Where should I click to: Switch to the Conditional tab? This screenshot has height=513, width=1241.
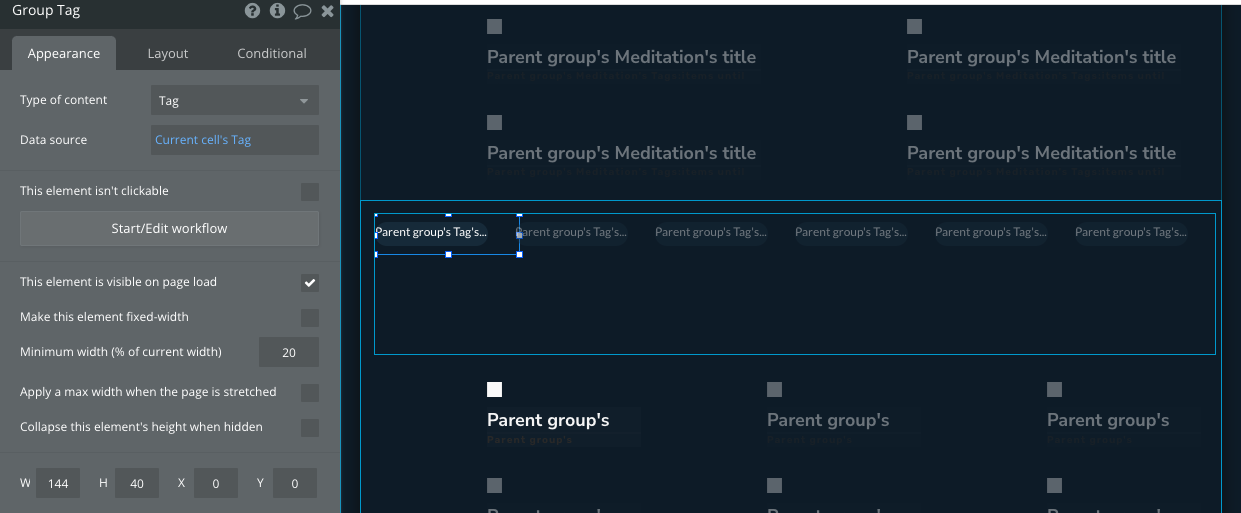(272, 54)
